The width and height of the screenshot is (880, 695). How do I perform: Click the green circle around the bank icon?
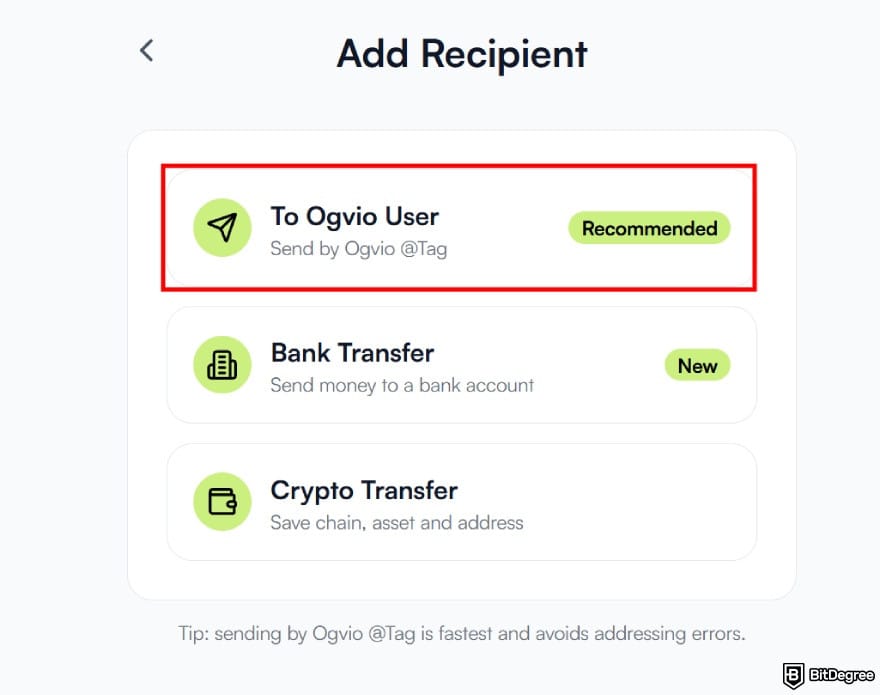tap(221, 364)
